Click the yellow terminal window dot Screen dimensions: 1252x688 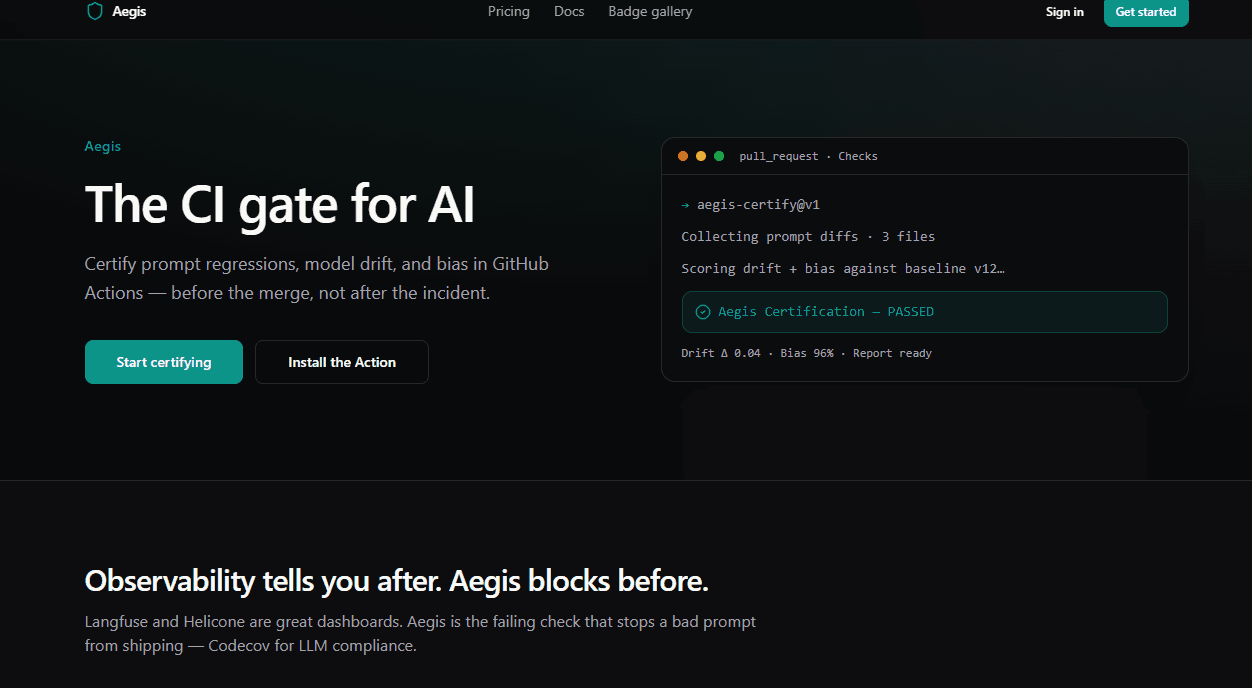click(701, 156)
